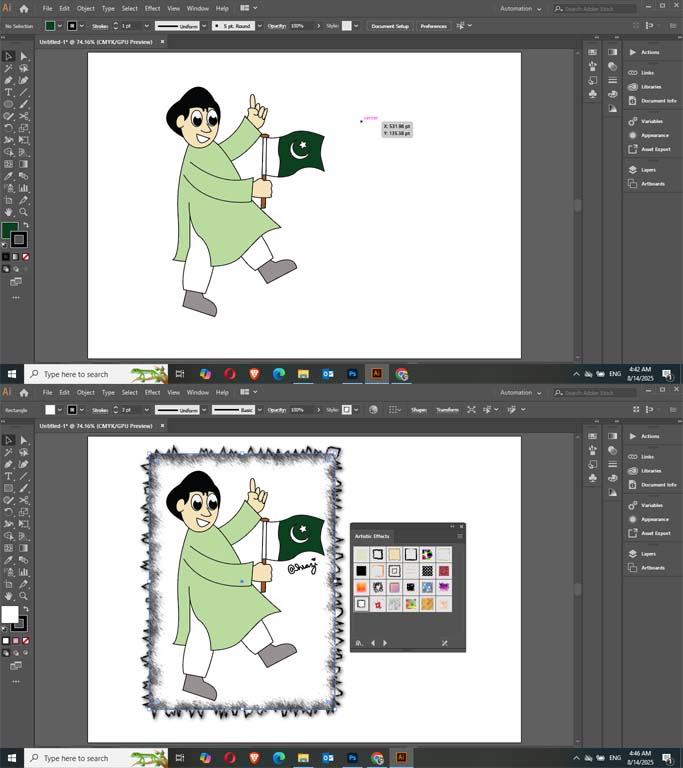
Task: Open the File menu in the 4:42 AM window
Action: (x=47, y=8)
